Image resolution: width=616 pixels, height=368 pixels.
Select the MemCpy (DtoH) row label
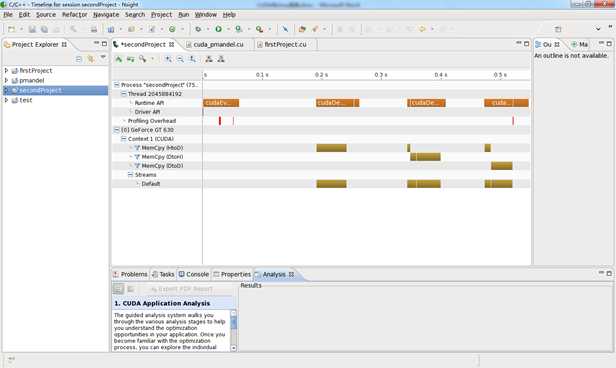coord(162,157)
